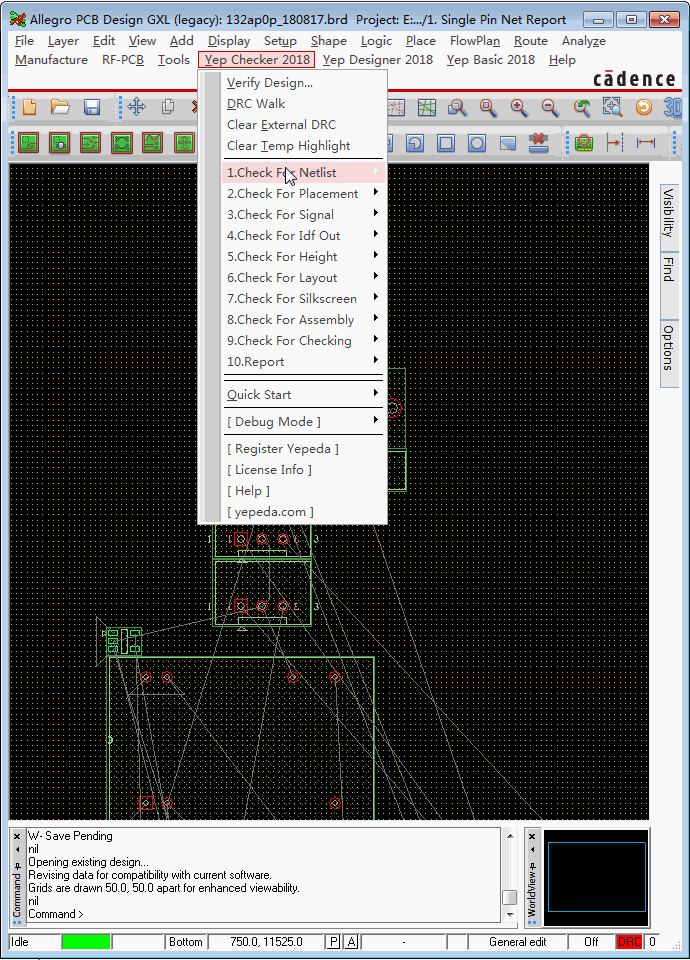Viewport: 690px width, 960px height.
Task: Select the Add Arc shape tool
Action: tap(415, 143)
